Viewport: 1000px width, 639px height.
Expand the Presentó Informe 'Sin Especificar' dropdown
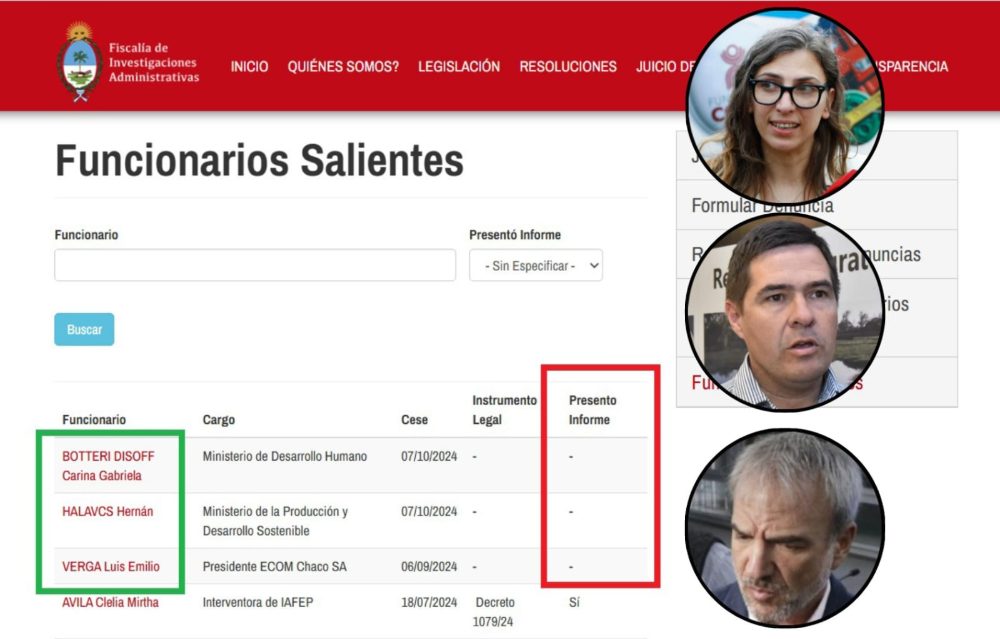point(536,266)
